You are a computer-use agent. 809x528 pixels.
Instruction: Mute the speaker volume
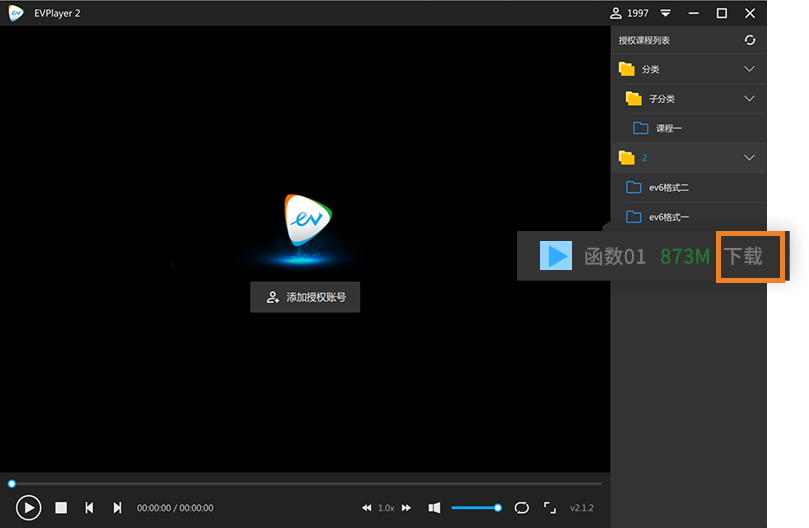pos(434,508)
